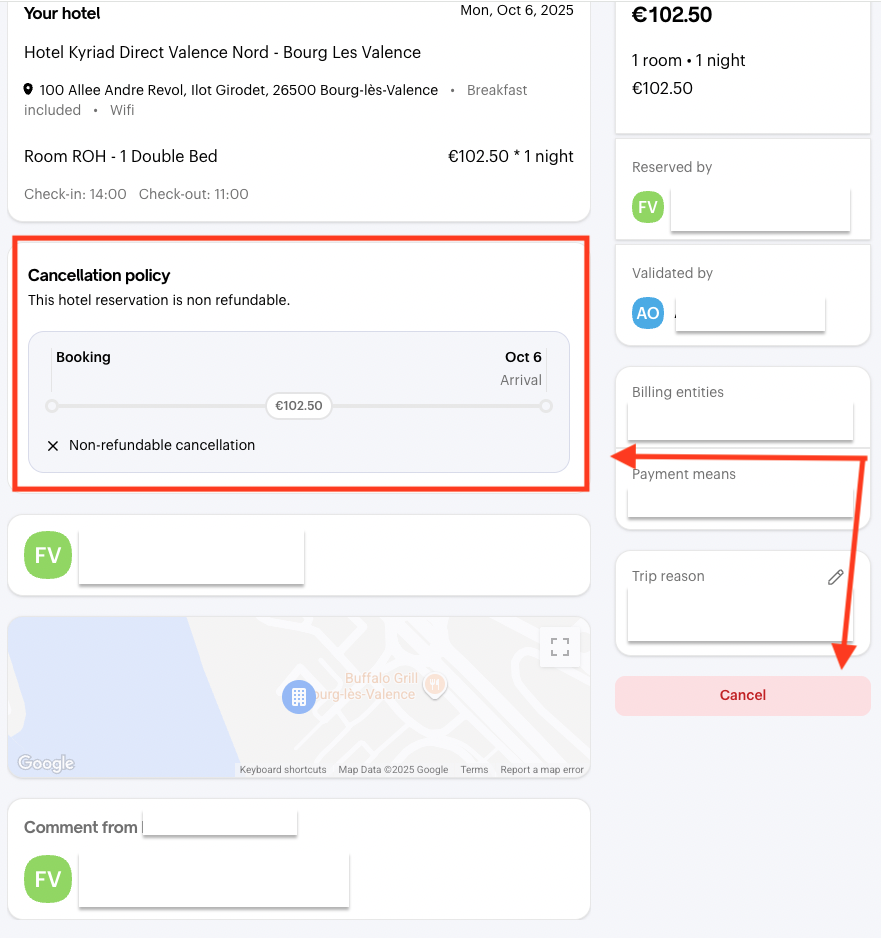Viewport: 881px width, 938px height.
Task: Toggle fullscreen view of the map
Action: pyautogui.click(x=560, y=646)
